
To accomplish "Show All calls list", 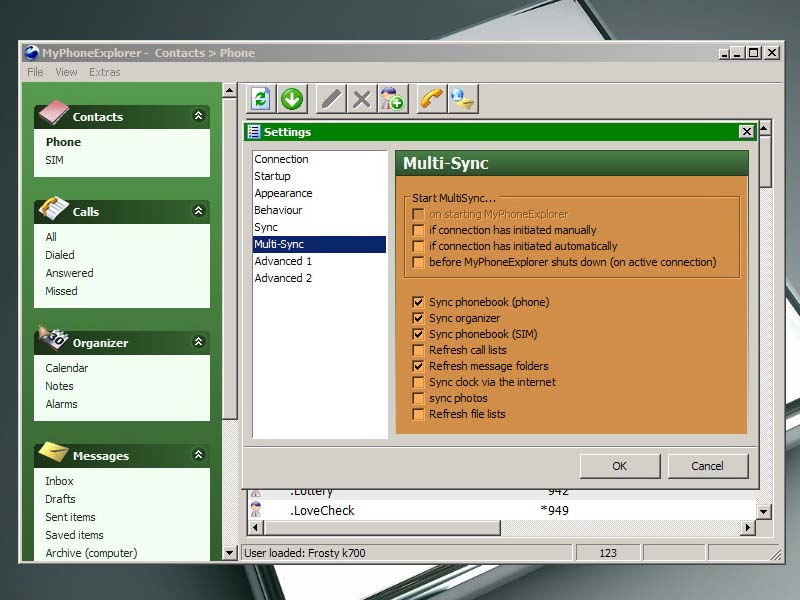I will [x=51, y=237].
